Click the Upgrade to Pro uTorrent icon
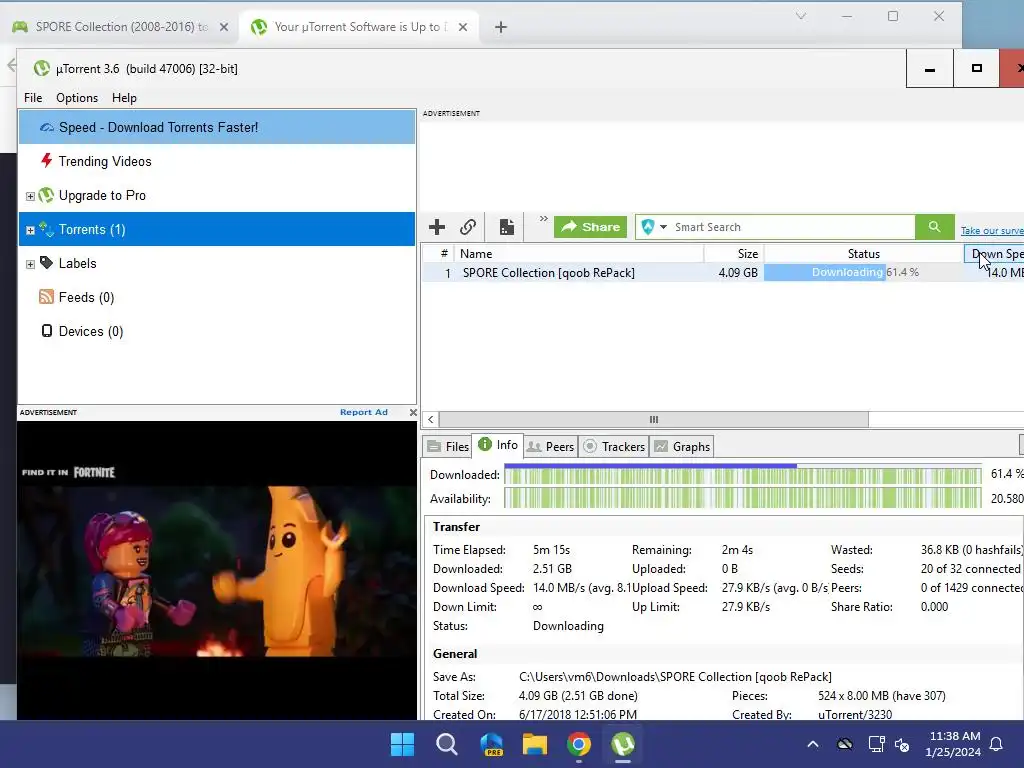This screenshot has width=1024, height=768. point(46,195)
